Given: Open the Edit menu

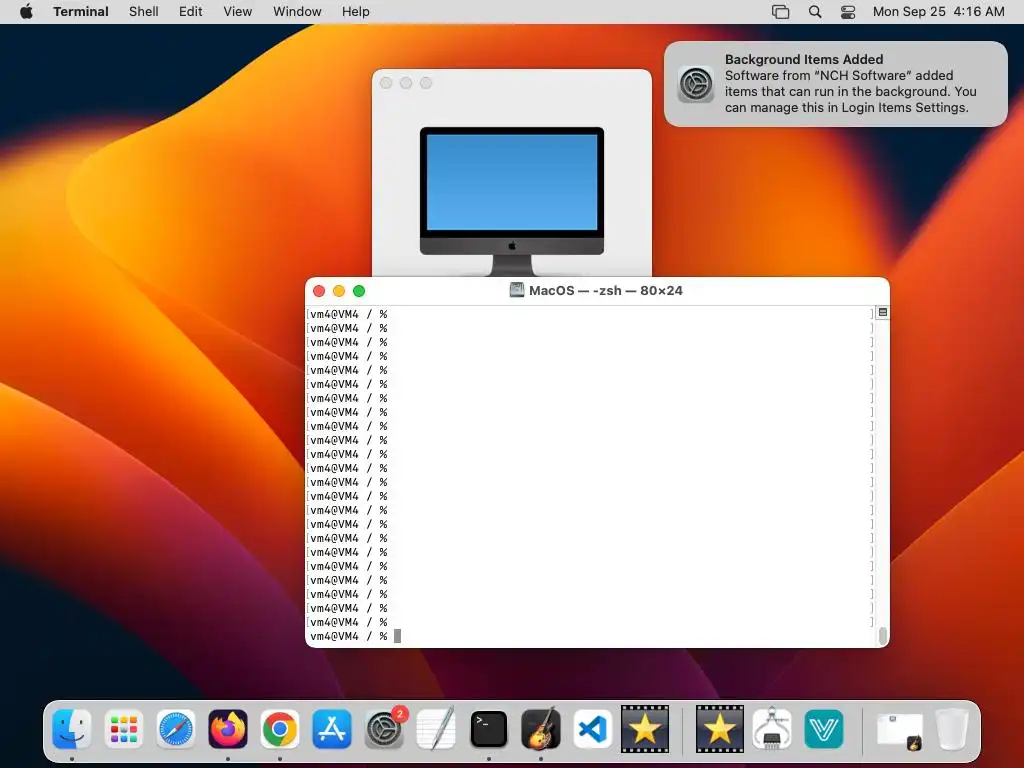Looking at the screenshot, I should click(191, 12).
